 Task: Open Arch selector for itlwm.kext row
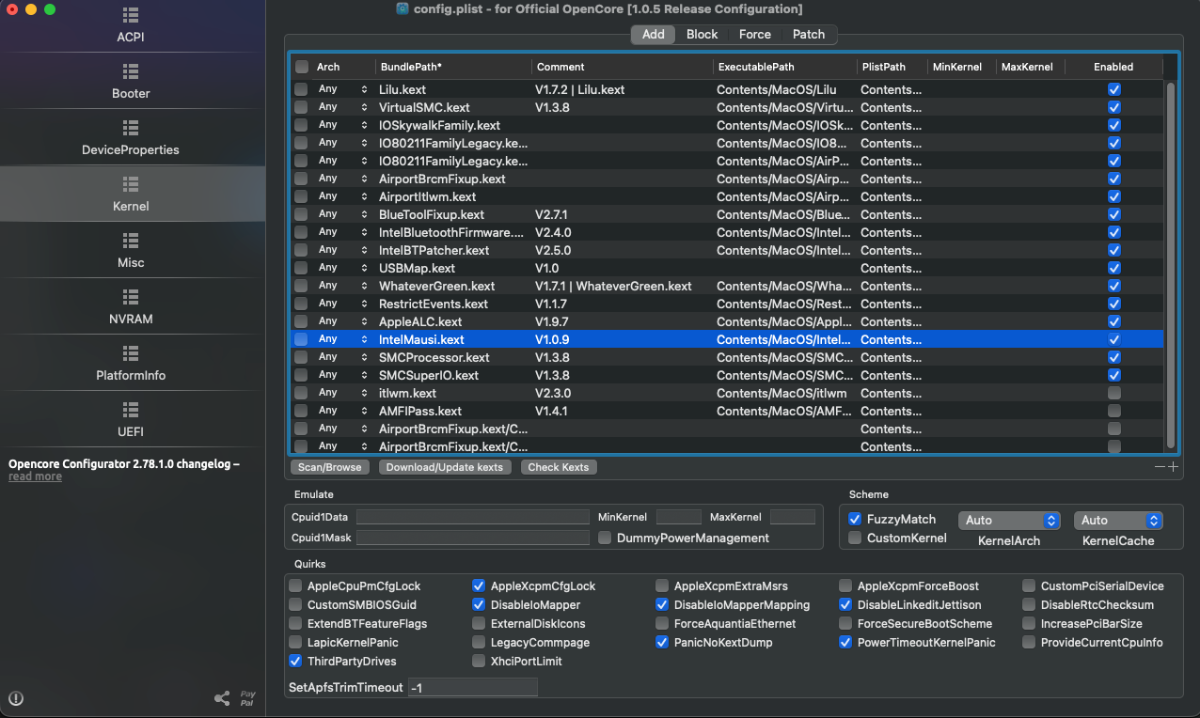(x=343, y=393)
